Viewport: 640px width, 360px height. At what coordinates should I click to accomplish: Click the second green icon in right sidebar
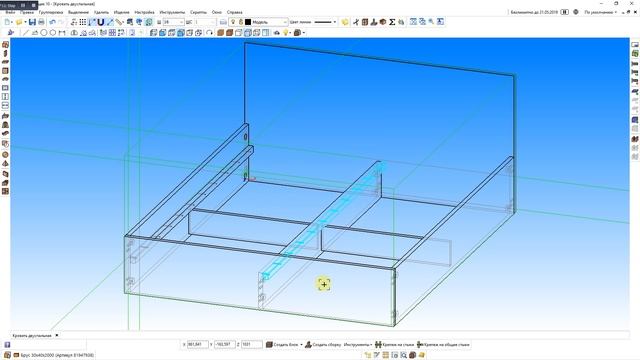tap(635, 54)
